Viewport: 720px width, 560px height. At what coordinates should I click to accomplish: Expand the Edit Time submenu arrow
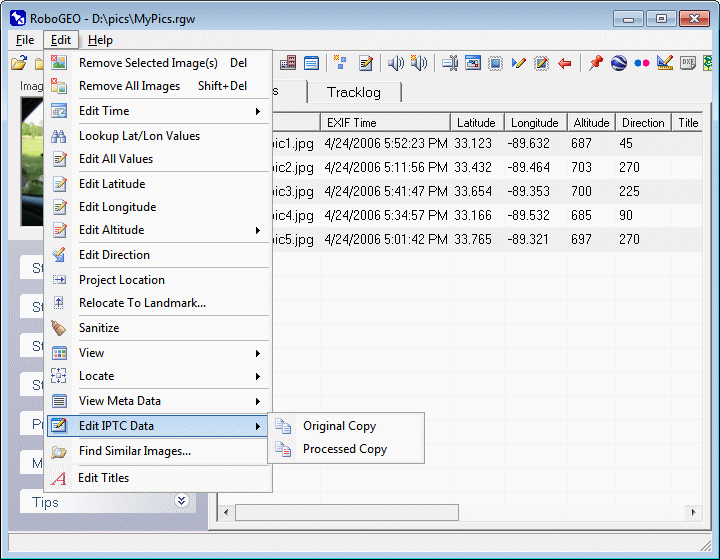pos(258,111)
